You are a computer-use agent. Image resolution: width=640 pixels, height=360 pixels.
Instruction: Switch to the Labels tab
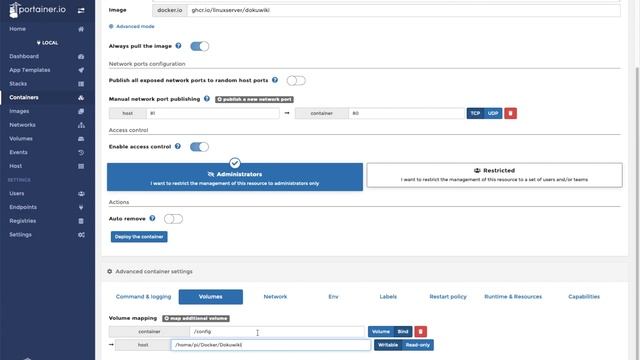[388, 297]
